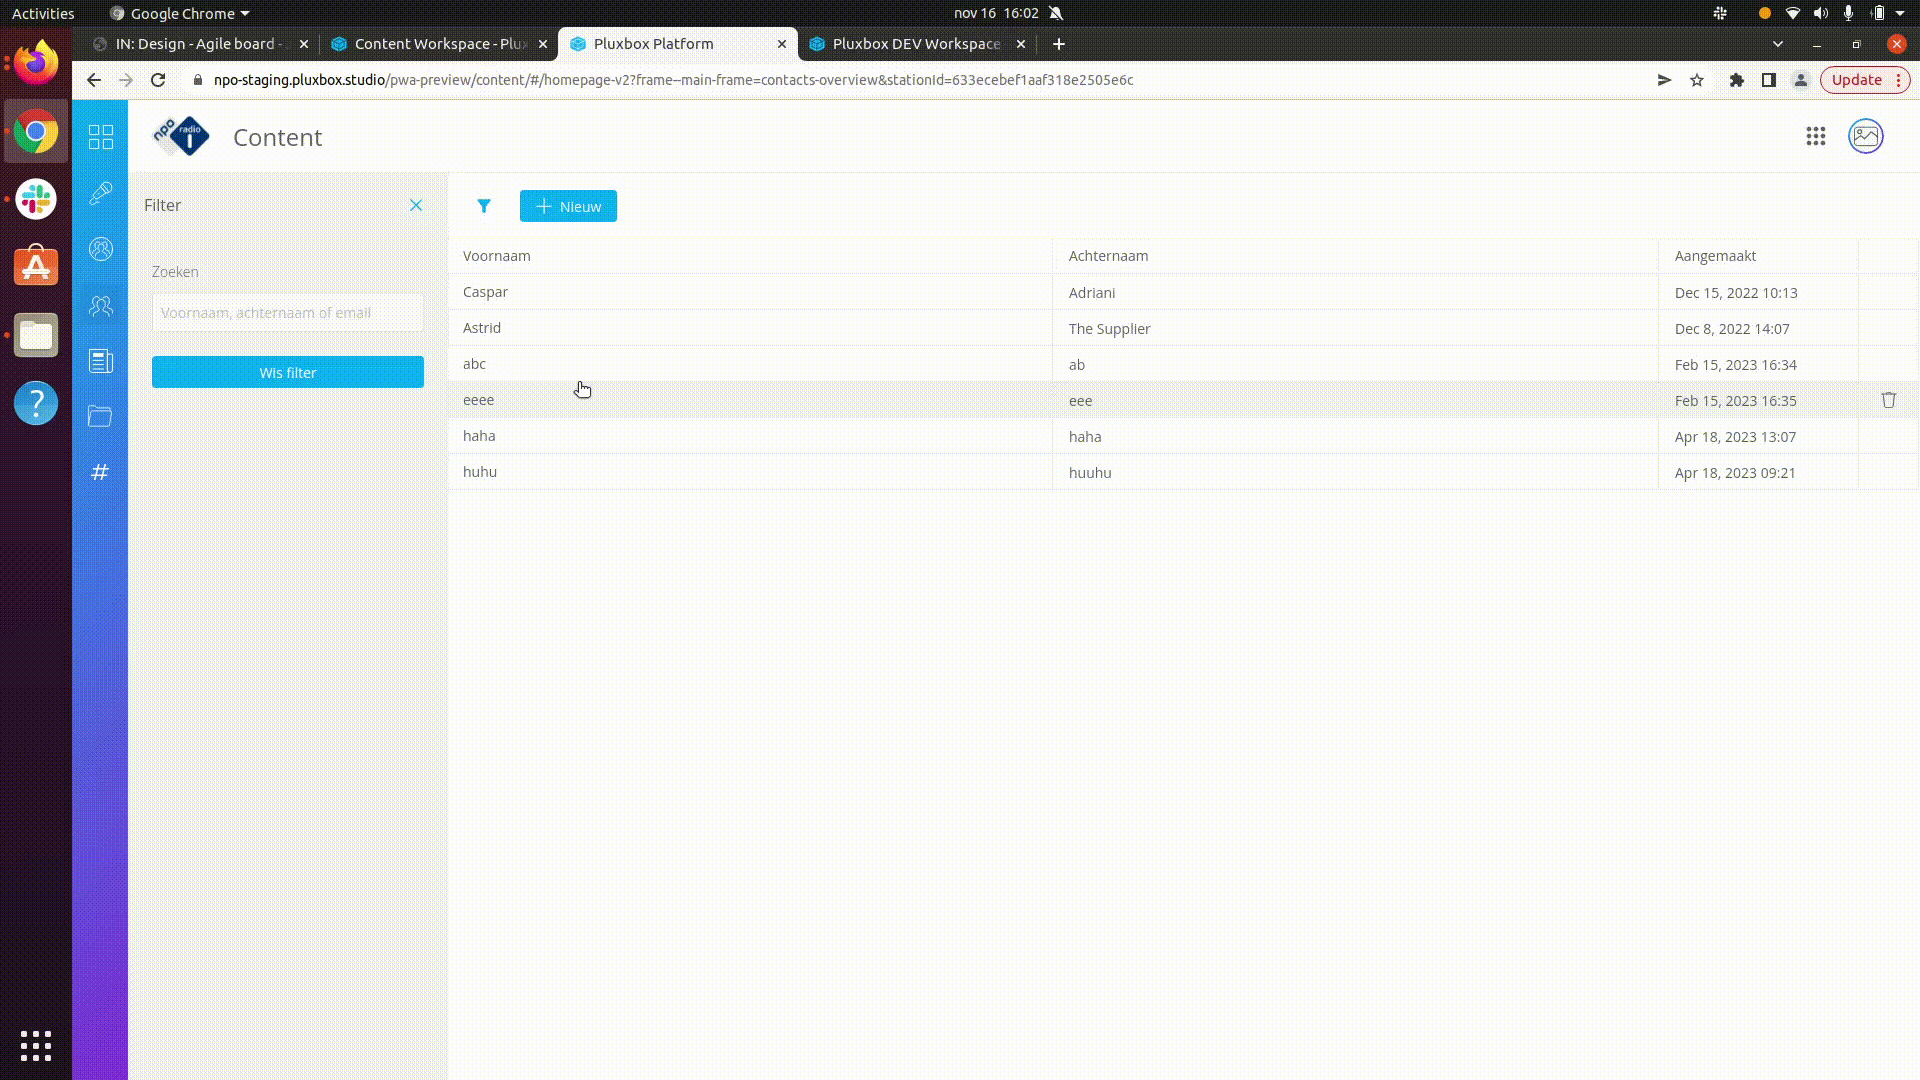Toggle the filter funnel icon
Image resolution: width=1920 pixels, height=1080 pixels.
484,206
